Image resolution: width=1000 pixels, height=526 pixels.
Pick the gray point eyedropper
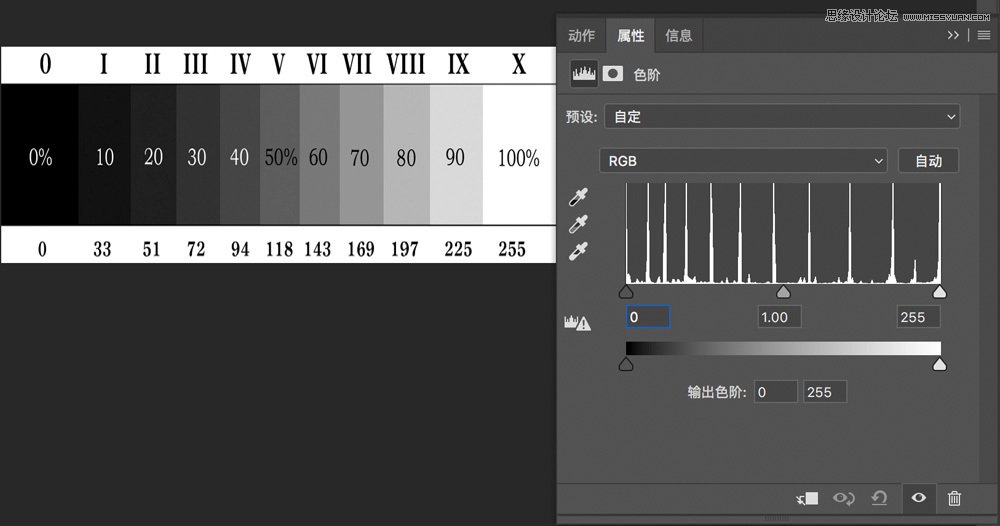[578, 224]
